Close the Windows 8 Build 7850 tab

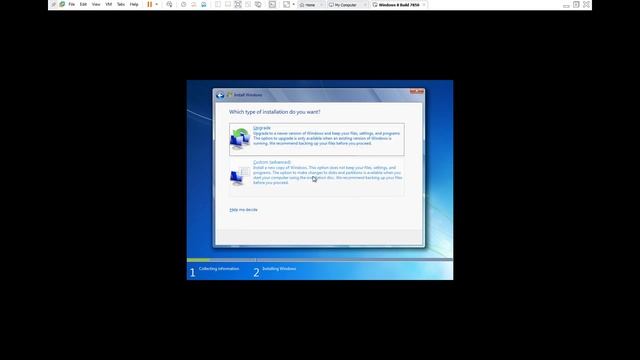pyautogui.click(x=424, y=5)
